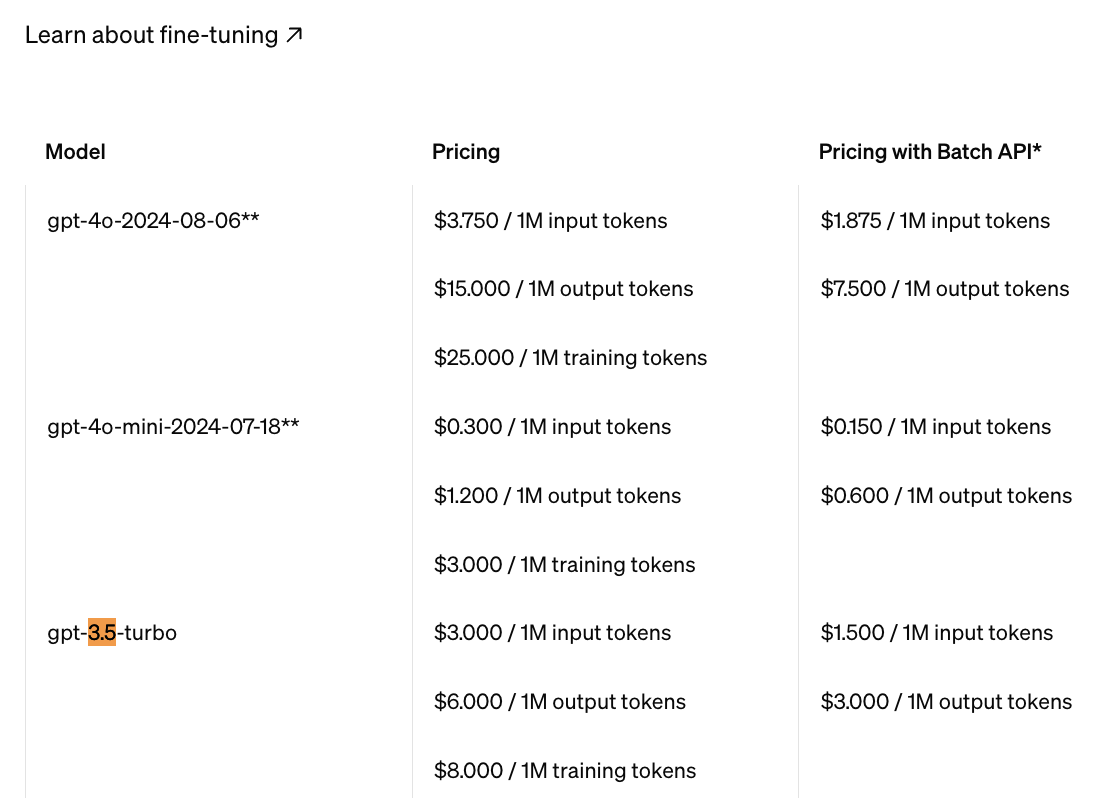Click the $1.200 / 1M output tokens price
The height and width of the screenshot is (798, 1120).
point(557,496)
